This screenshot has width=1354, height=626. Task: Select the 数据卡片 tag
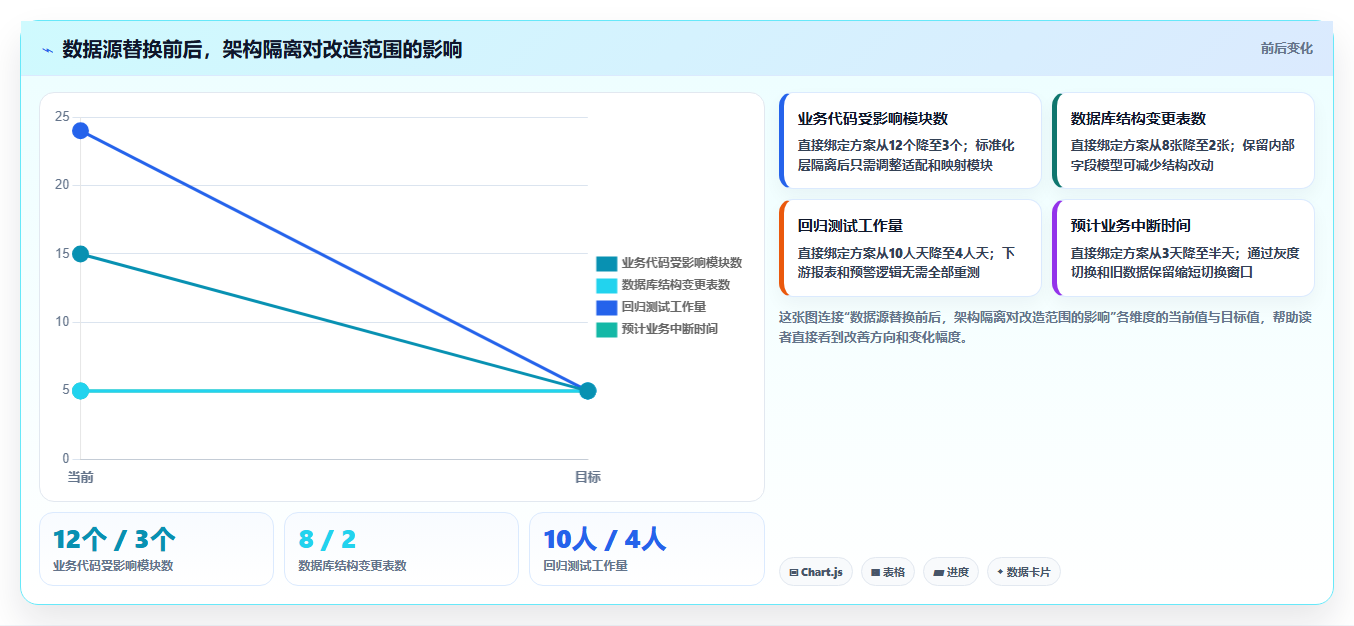click(x=1023, y=572)
